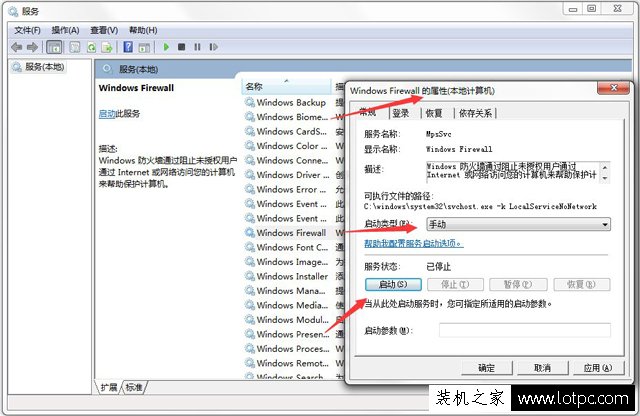Click the 确定 button
Viewport: 640px width, 416px height.
coord(487,368)
